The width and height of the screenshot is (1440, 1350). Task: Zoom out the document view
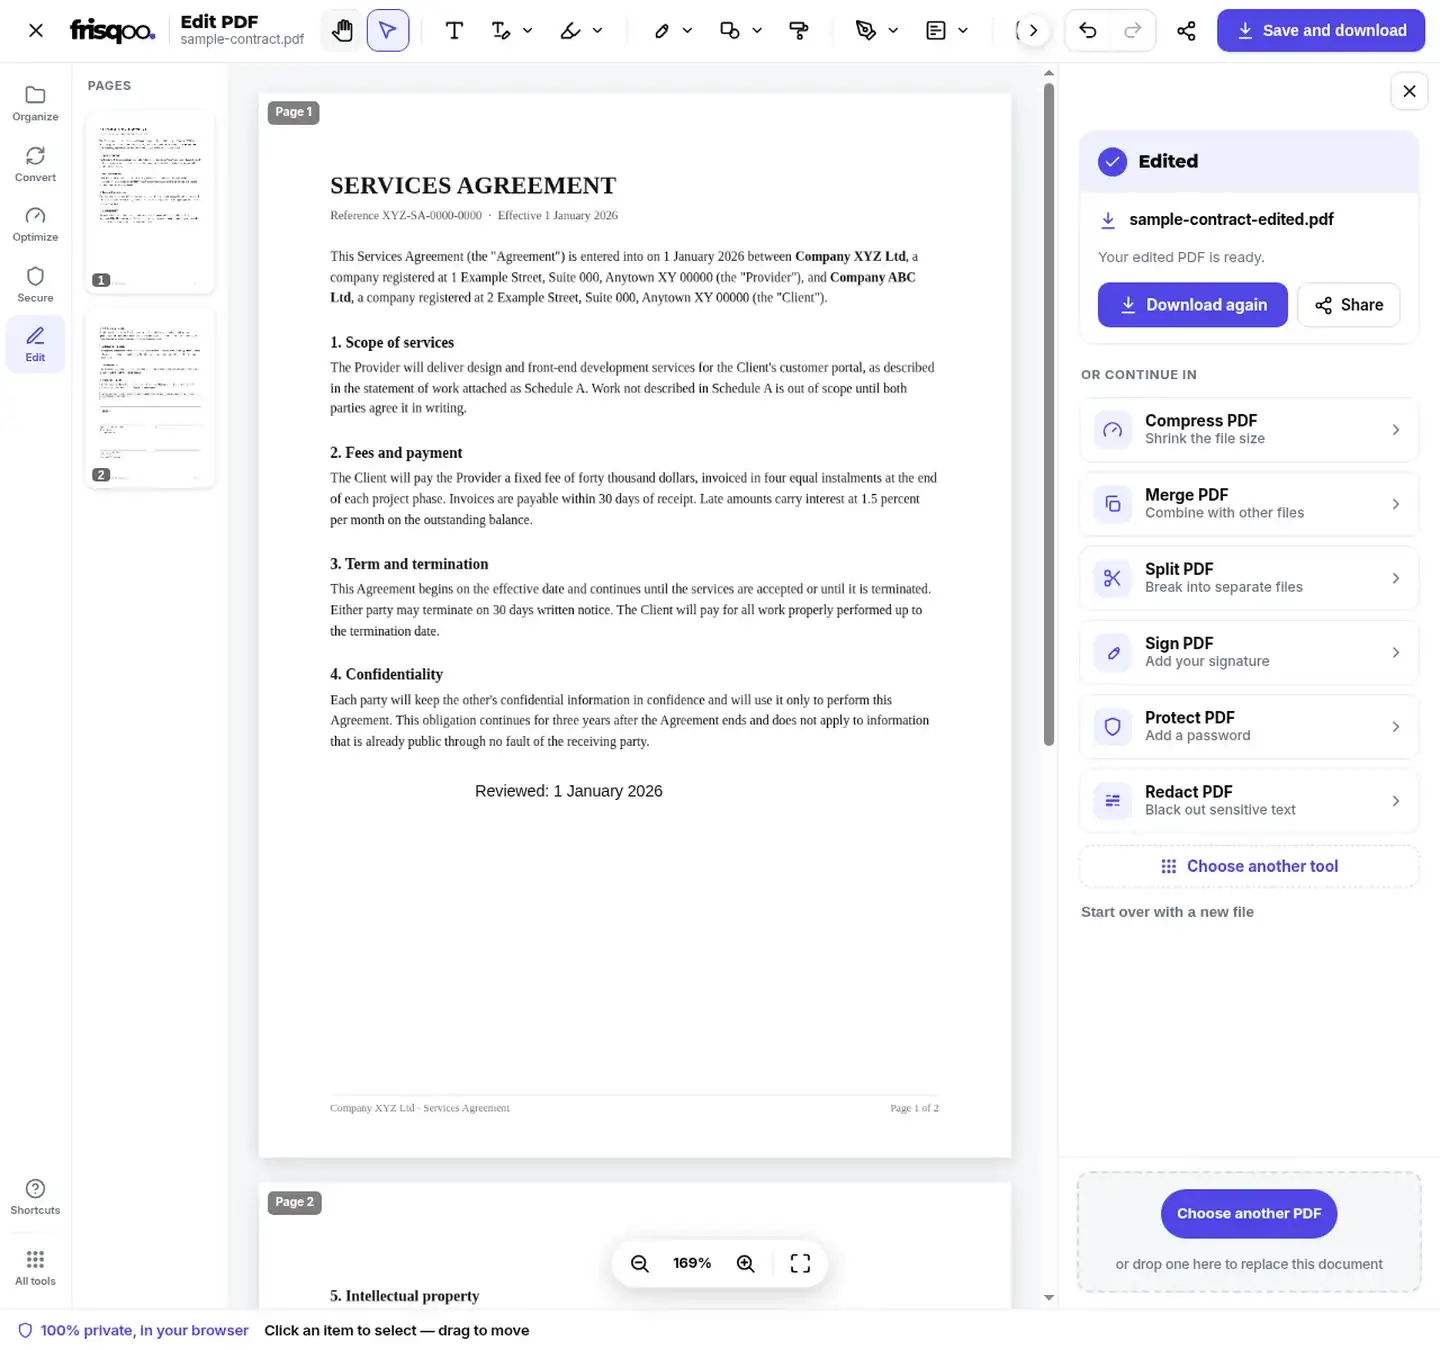(x=640, y=1264)
